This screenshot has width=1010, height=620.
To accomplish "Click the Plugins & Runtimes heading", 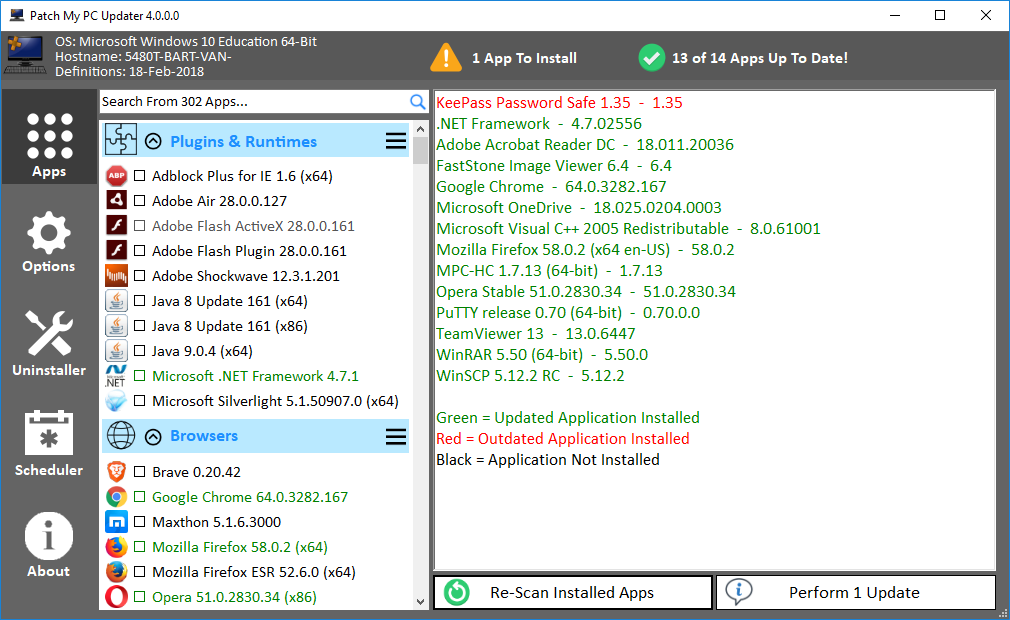I will (243, 142).
